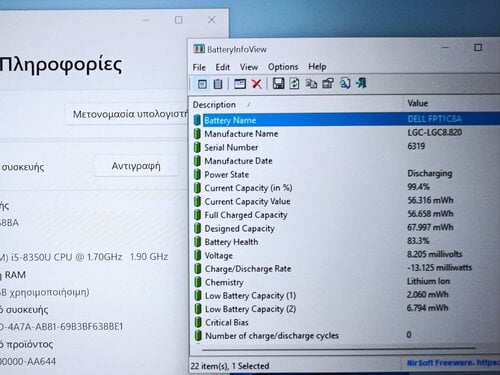Open the Options menu

click(283, 67)
